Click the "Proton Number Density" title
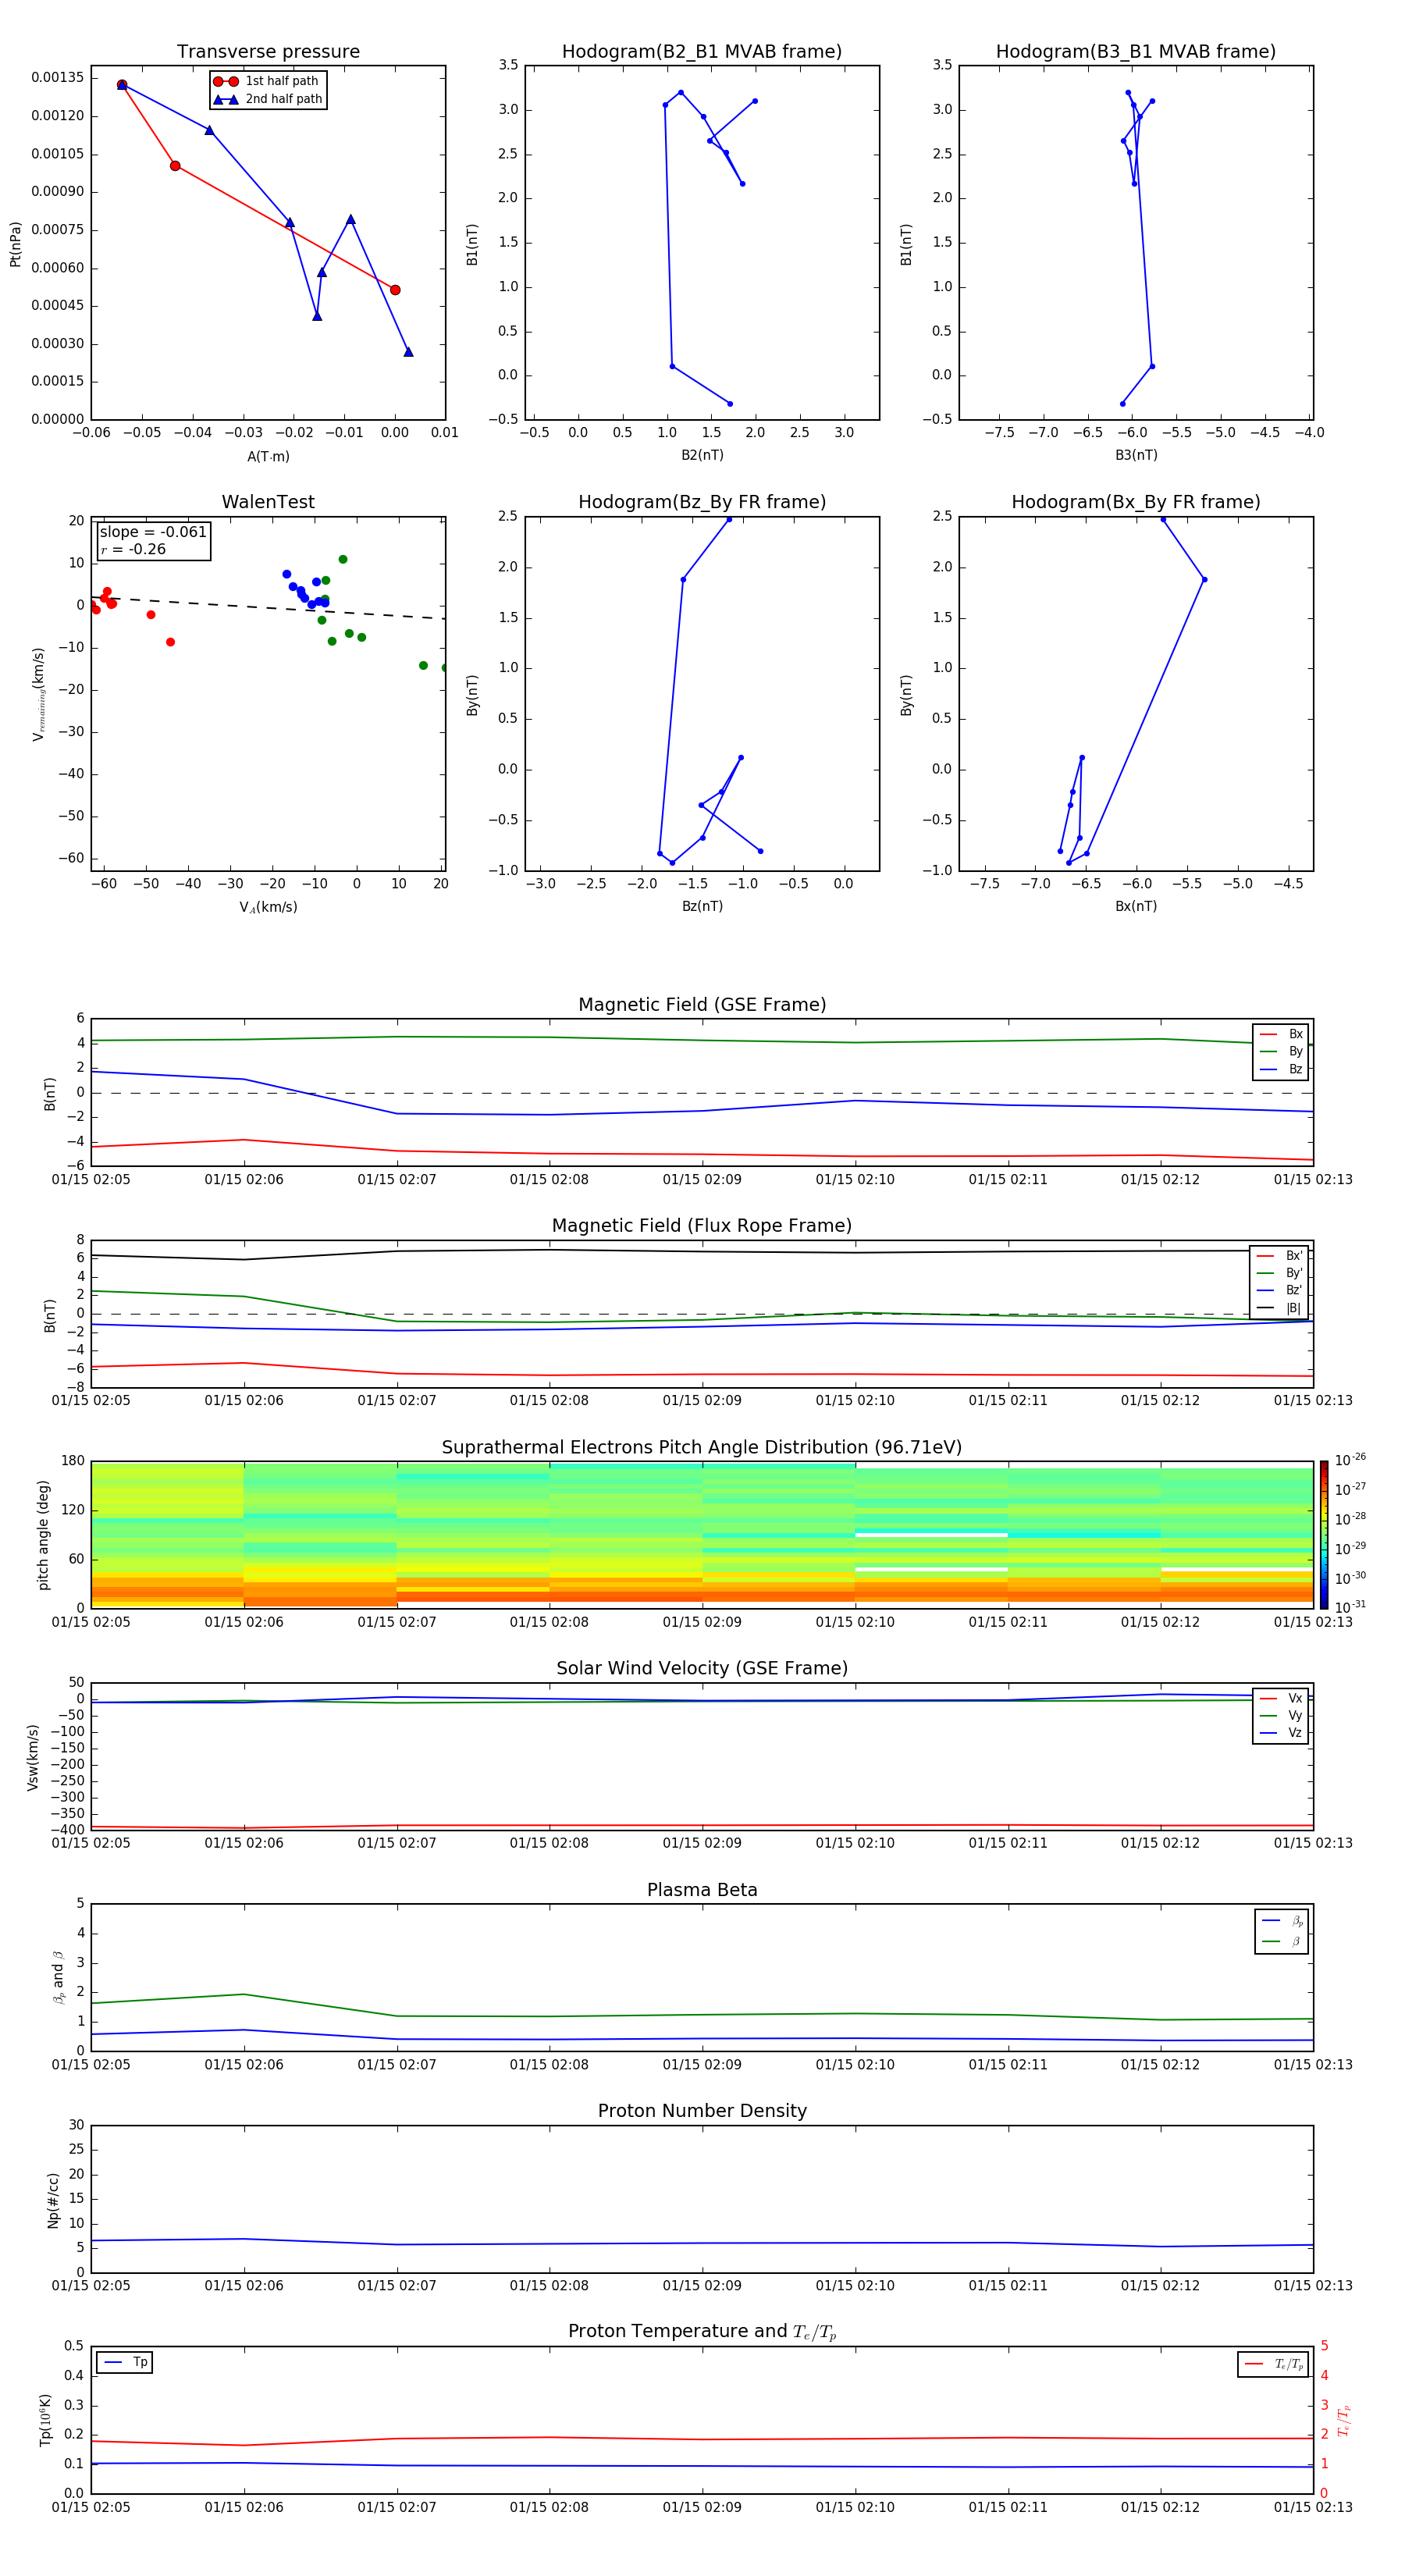 coord(702,2111)
